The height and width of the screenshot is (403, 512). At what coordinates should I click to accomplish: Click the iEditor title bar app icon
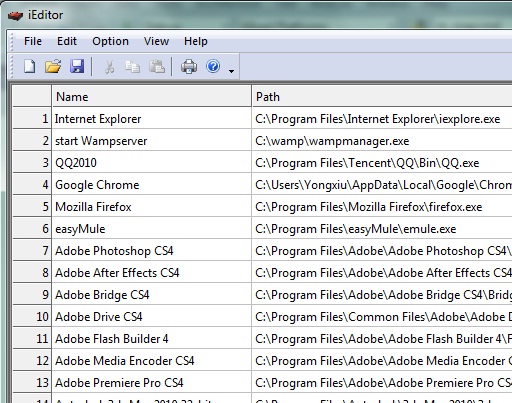click(x=15, y=15)
